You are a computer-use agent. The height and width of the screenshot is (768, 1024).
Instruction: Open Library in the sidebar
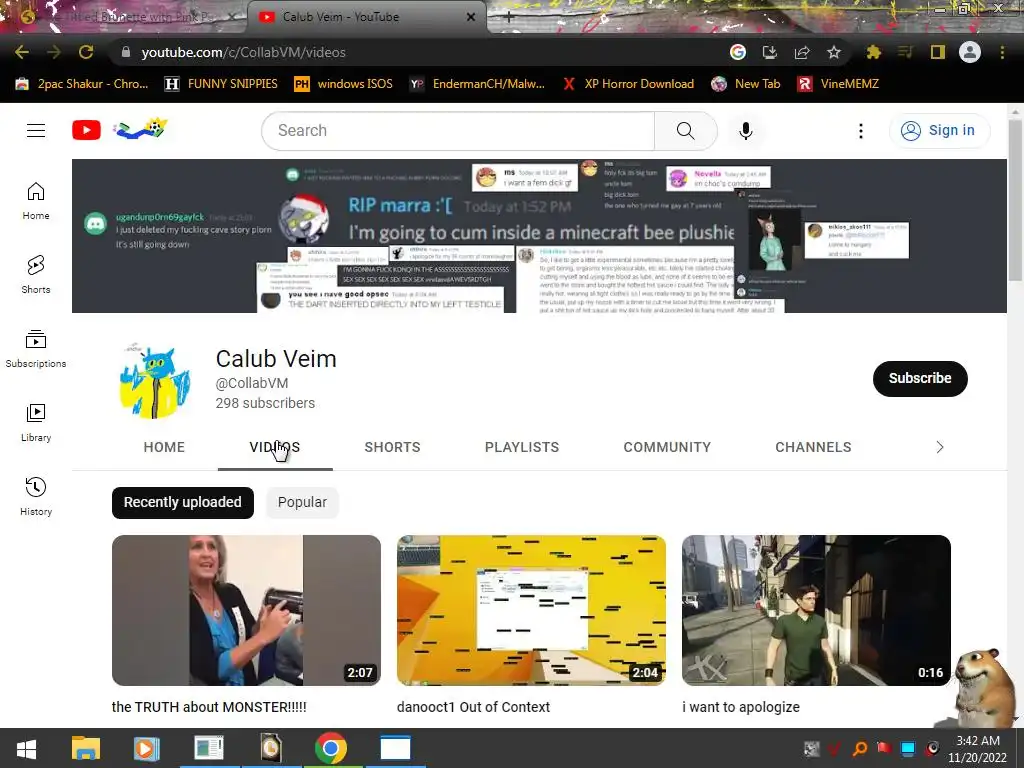(36, 423)
